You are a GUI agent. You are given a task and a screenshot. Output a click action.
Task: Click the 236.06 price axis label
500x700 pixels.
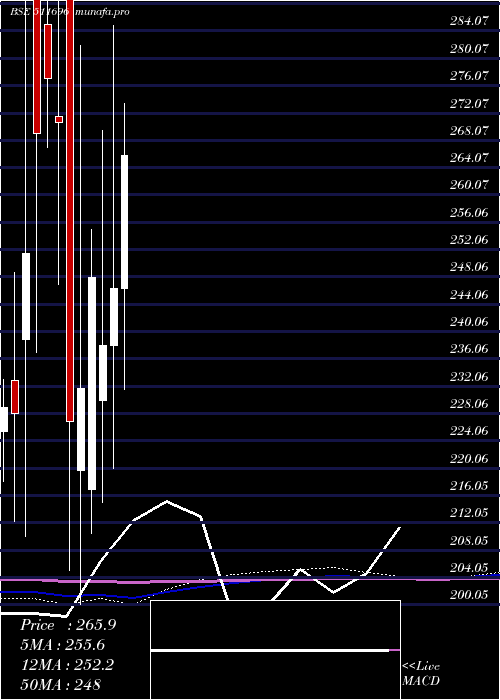pos(469,349)
